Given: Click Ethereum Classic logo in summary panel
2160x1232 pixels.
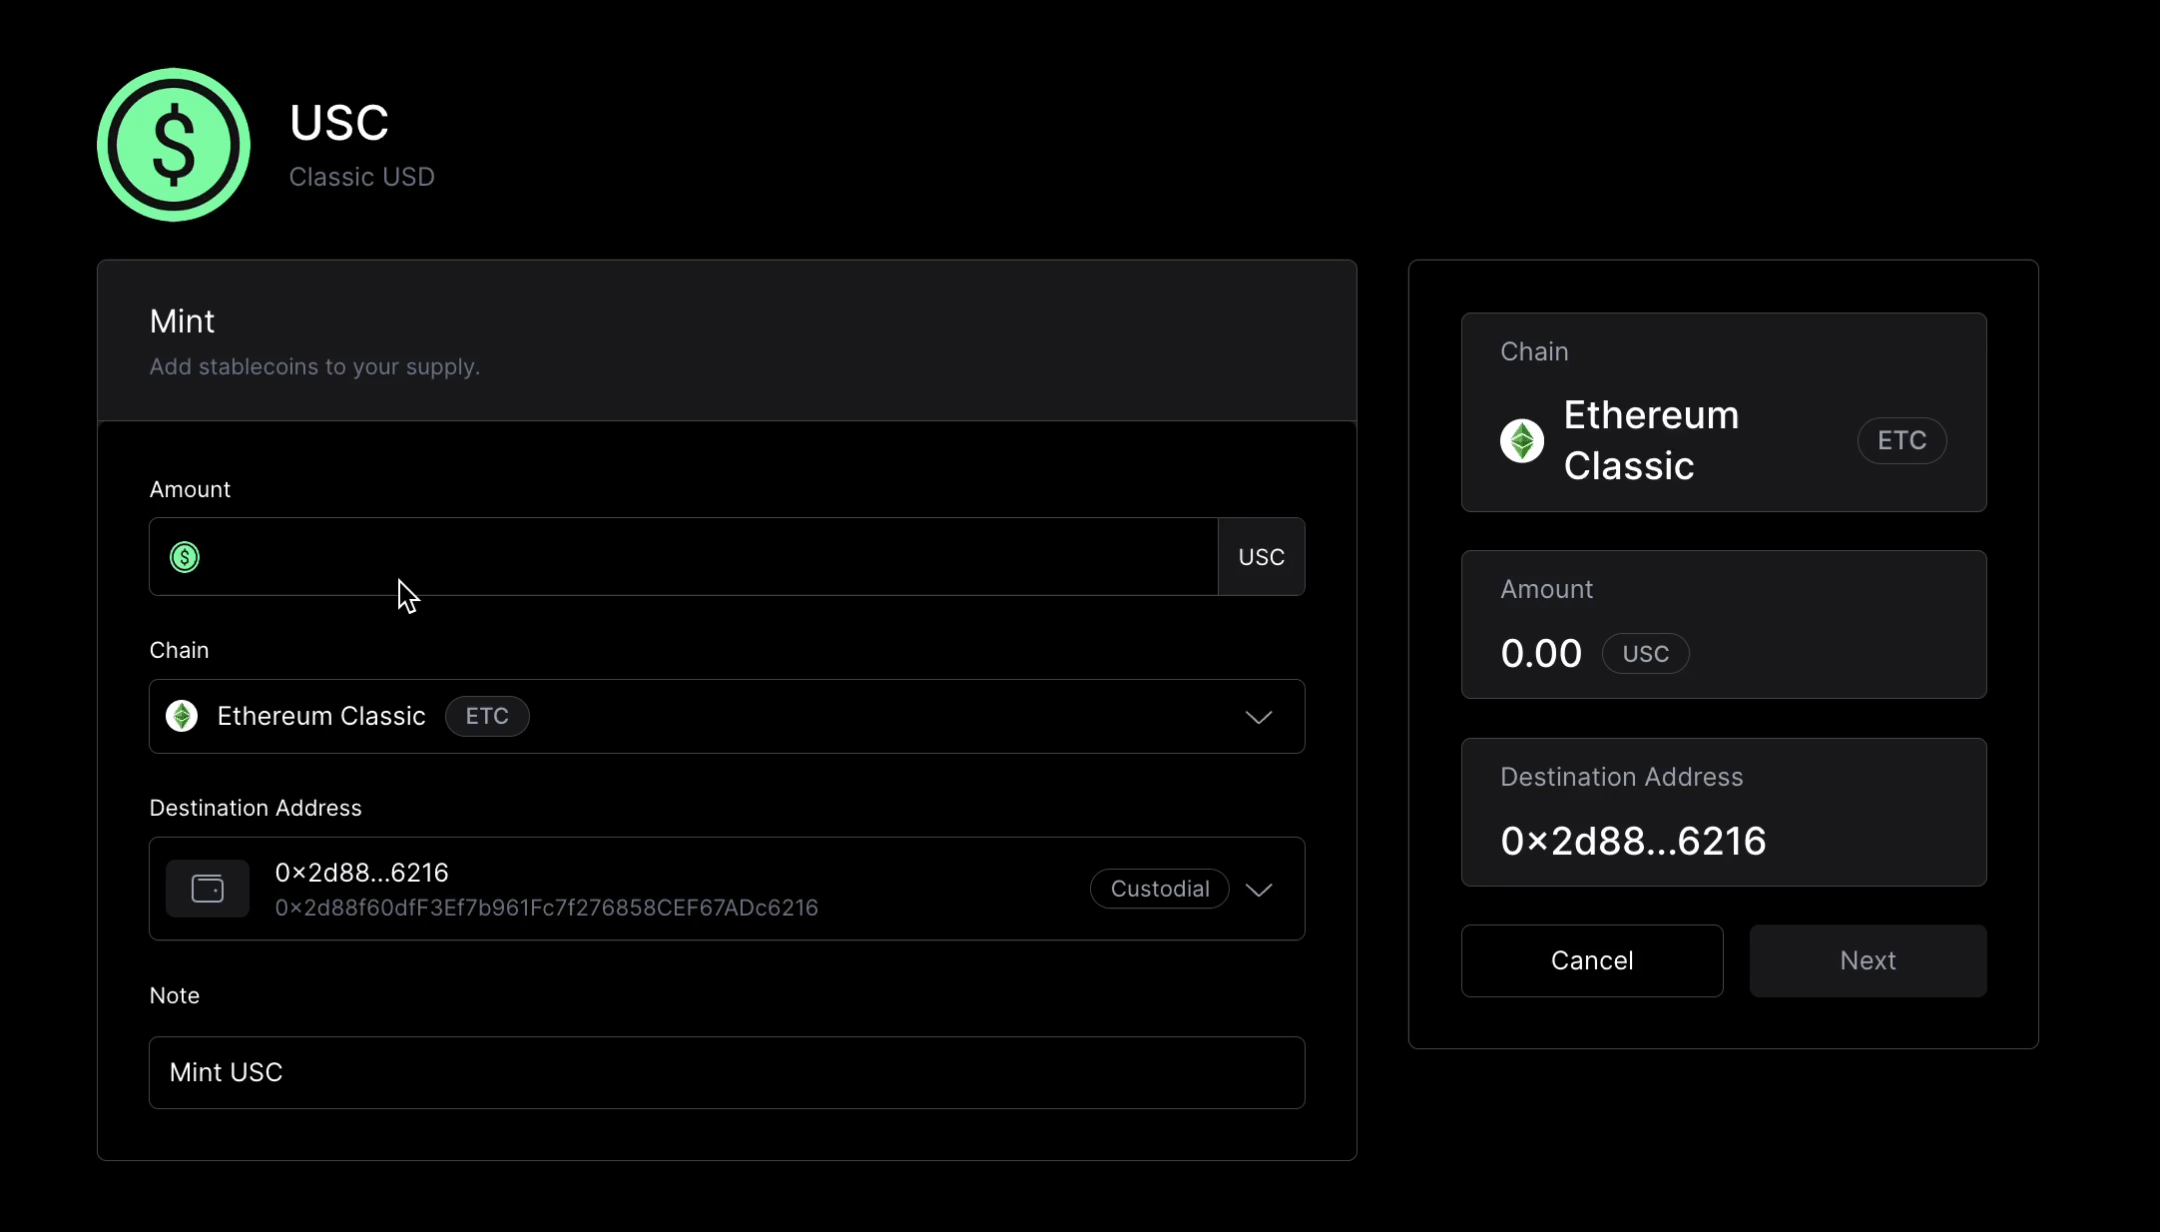Looking at the screenshot, I should point(1521,440).
